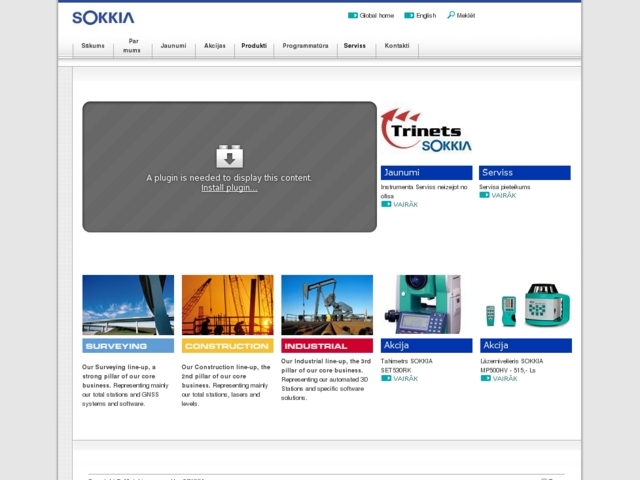
Task: Go to the Programmatūra menu item
Action: tap(305, 46)
